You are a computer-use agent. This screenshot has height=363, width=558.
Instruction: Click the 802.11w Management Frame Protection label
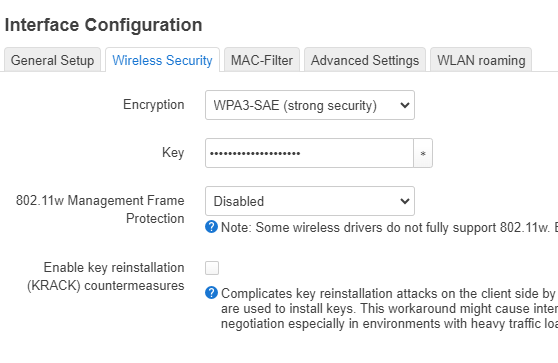click(100, 209)
